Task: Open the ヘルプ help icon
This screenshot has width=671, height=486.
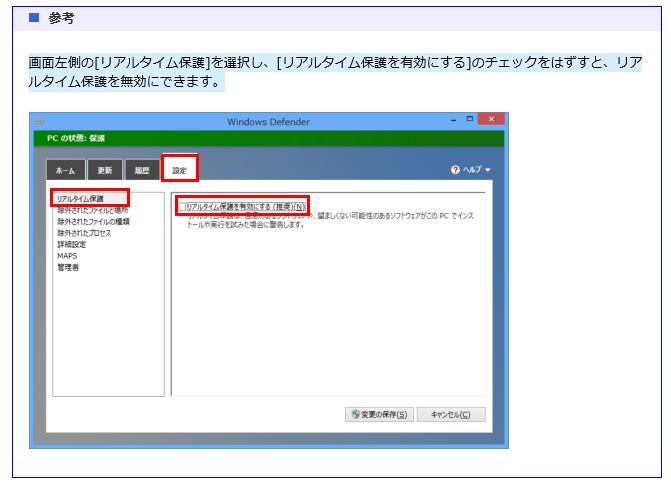Action: pos(455,170)
